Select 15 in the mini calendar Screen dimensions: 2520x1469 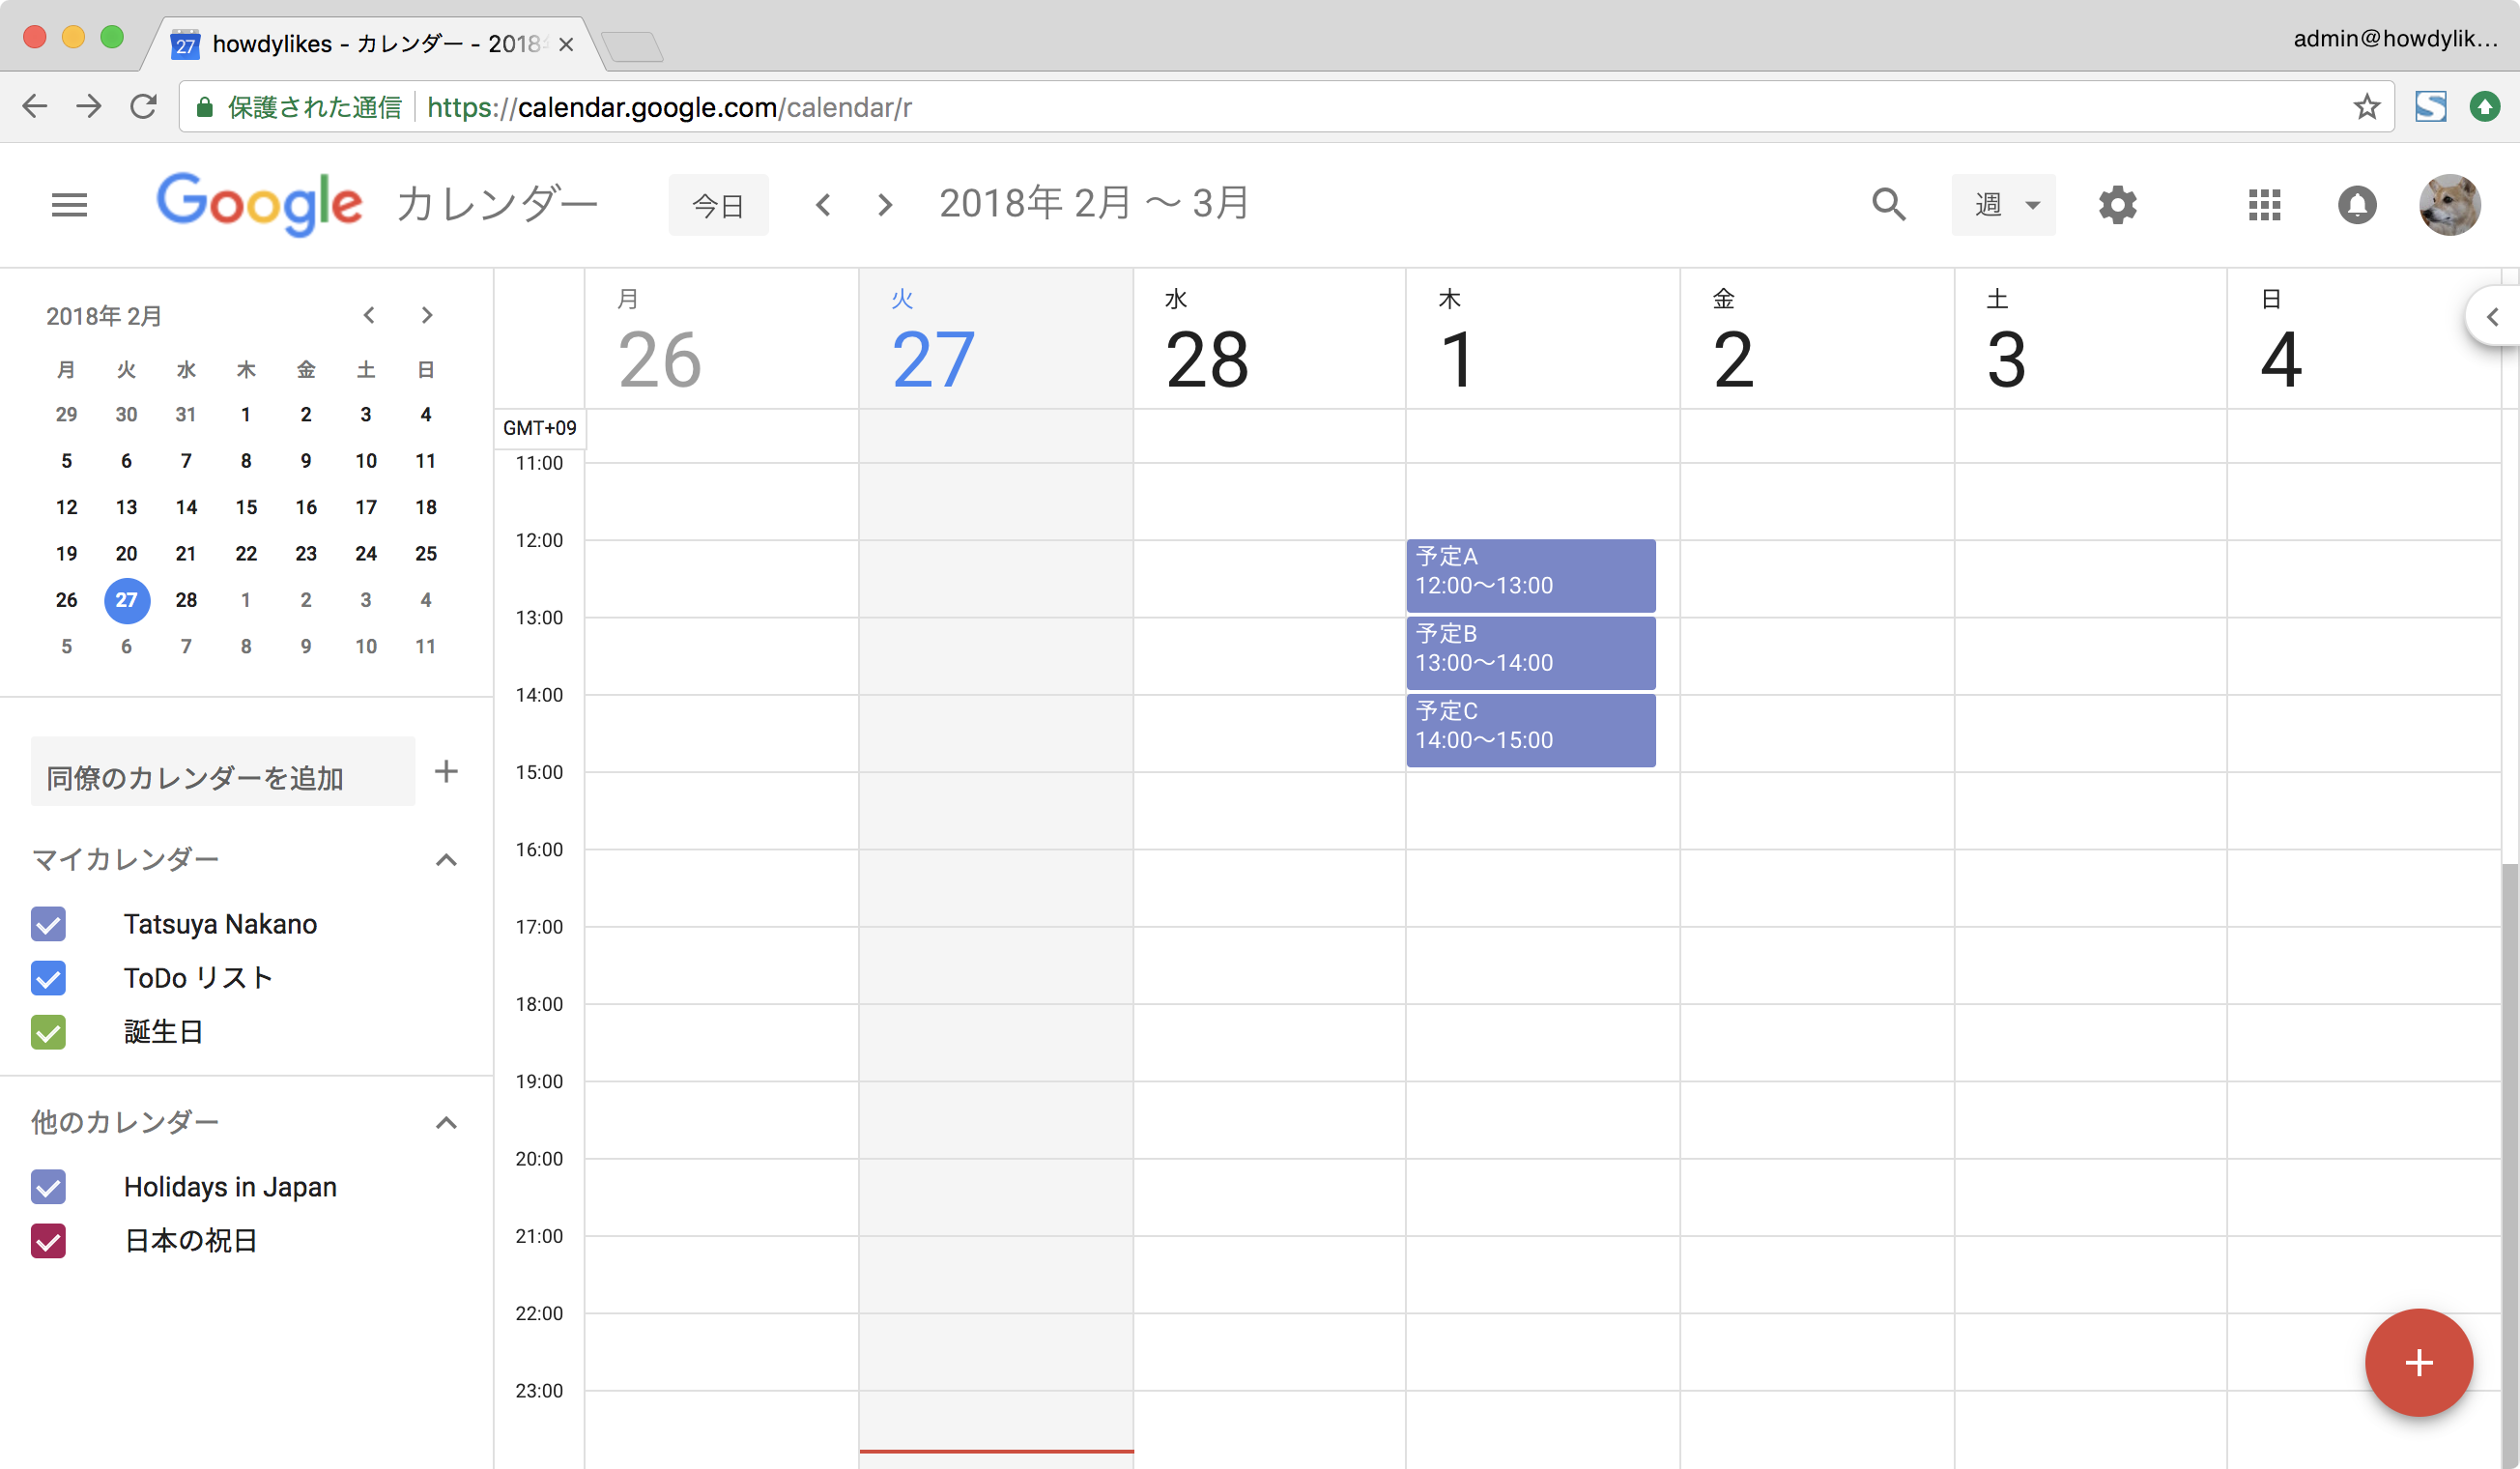click(x=246, y=507)
